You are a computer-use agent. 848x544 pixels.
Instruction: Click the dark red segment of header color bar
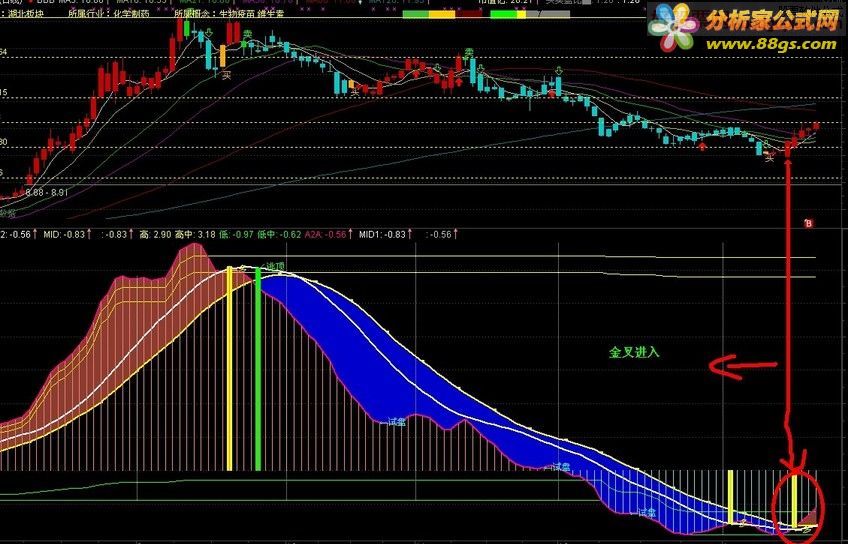point(468,14)
